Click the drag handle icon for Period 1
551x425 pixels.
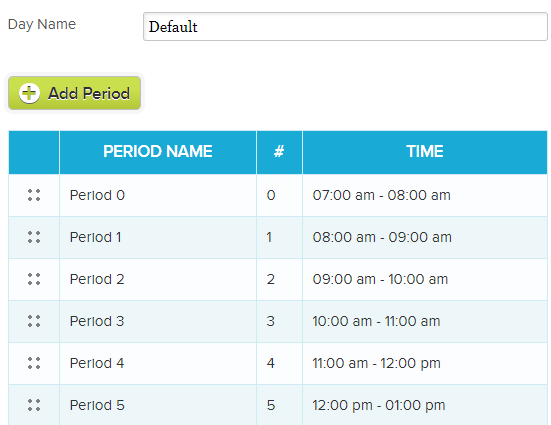[x=34, y=237]
